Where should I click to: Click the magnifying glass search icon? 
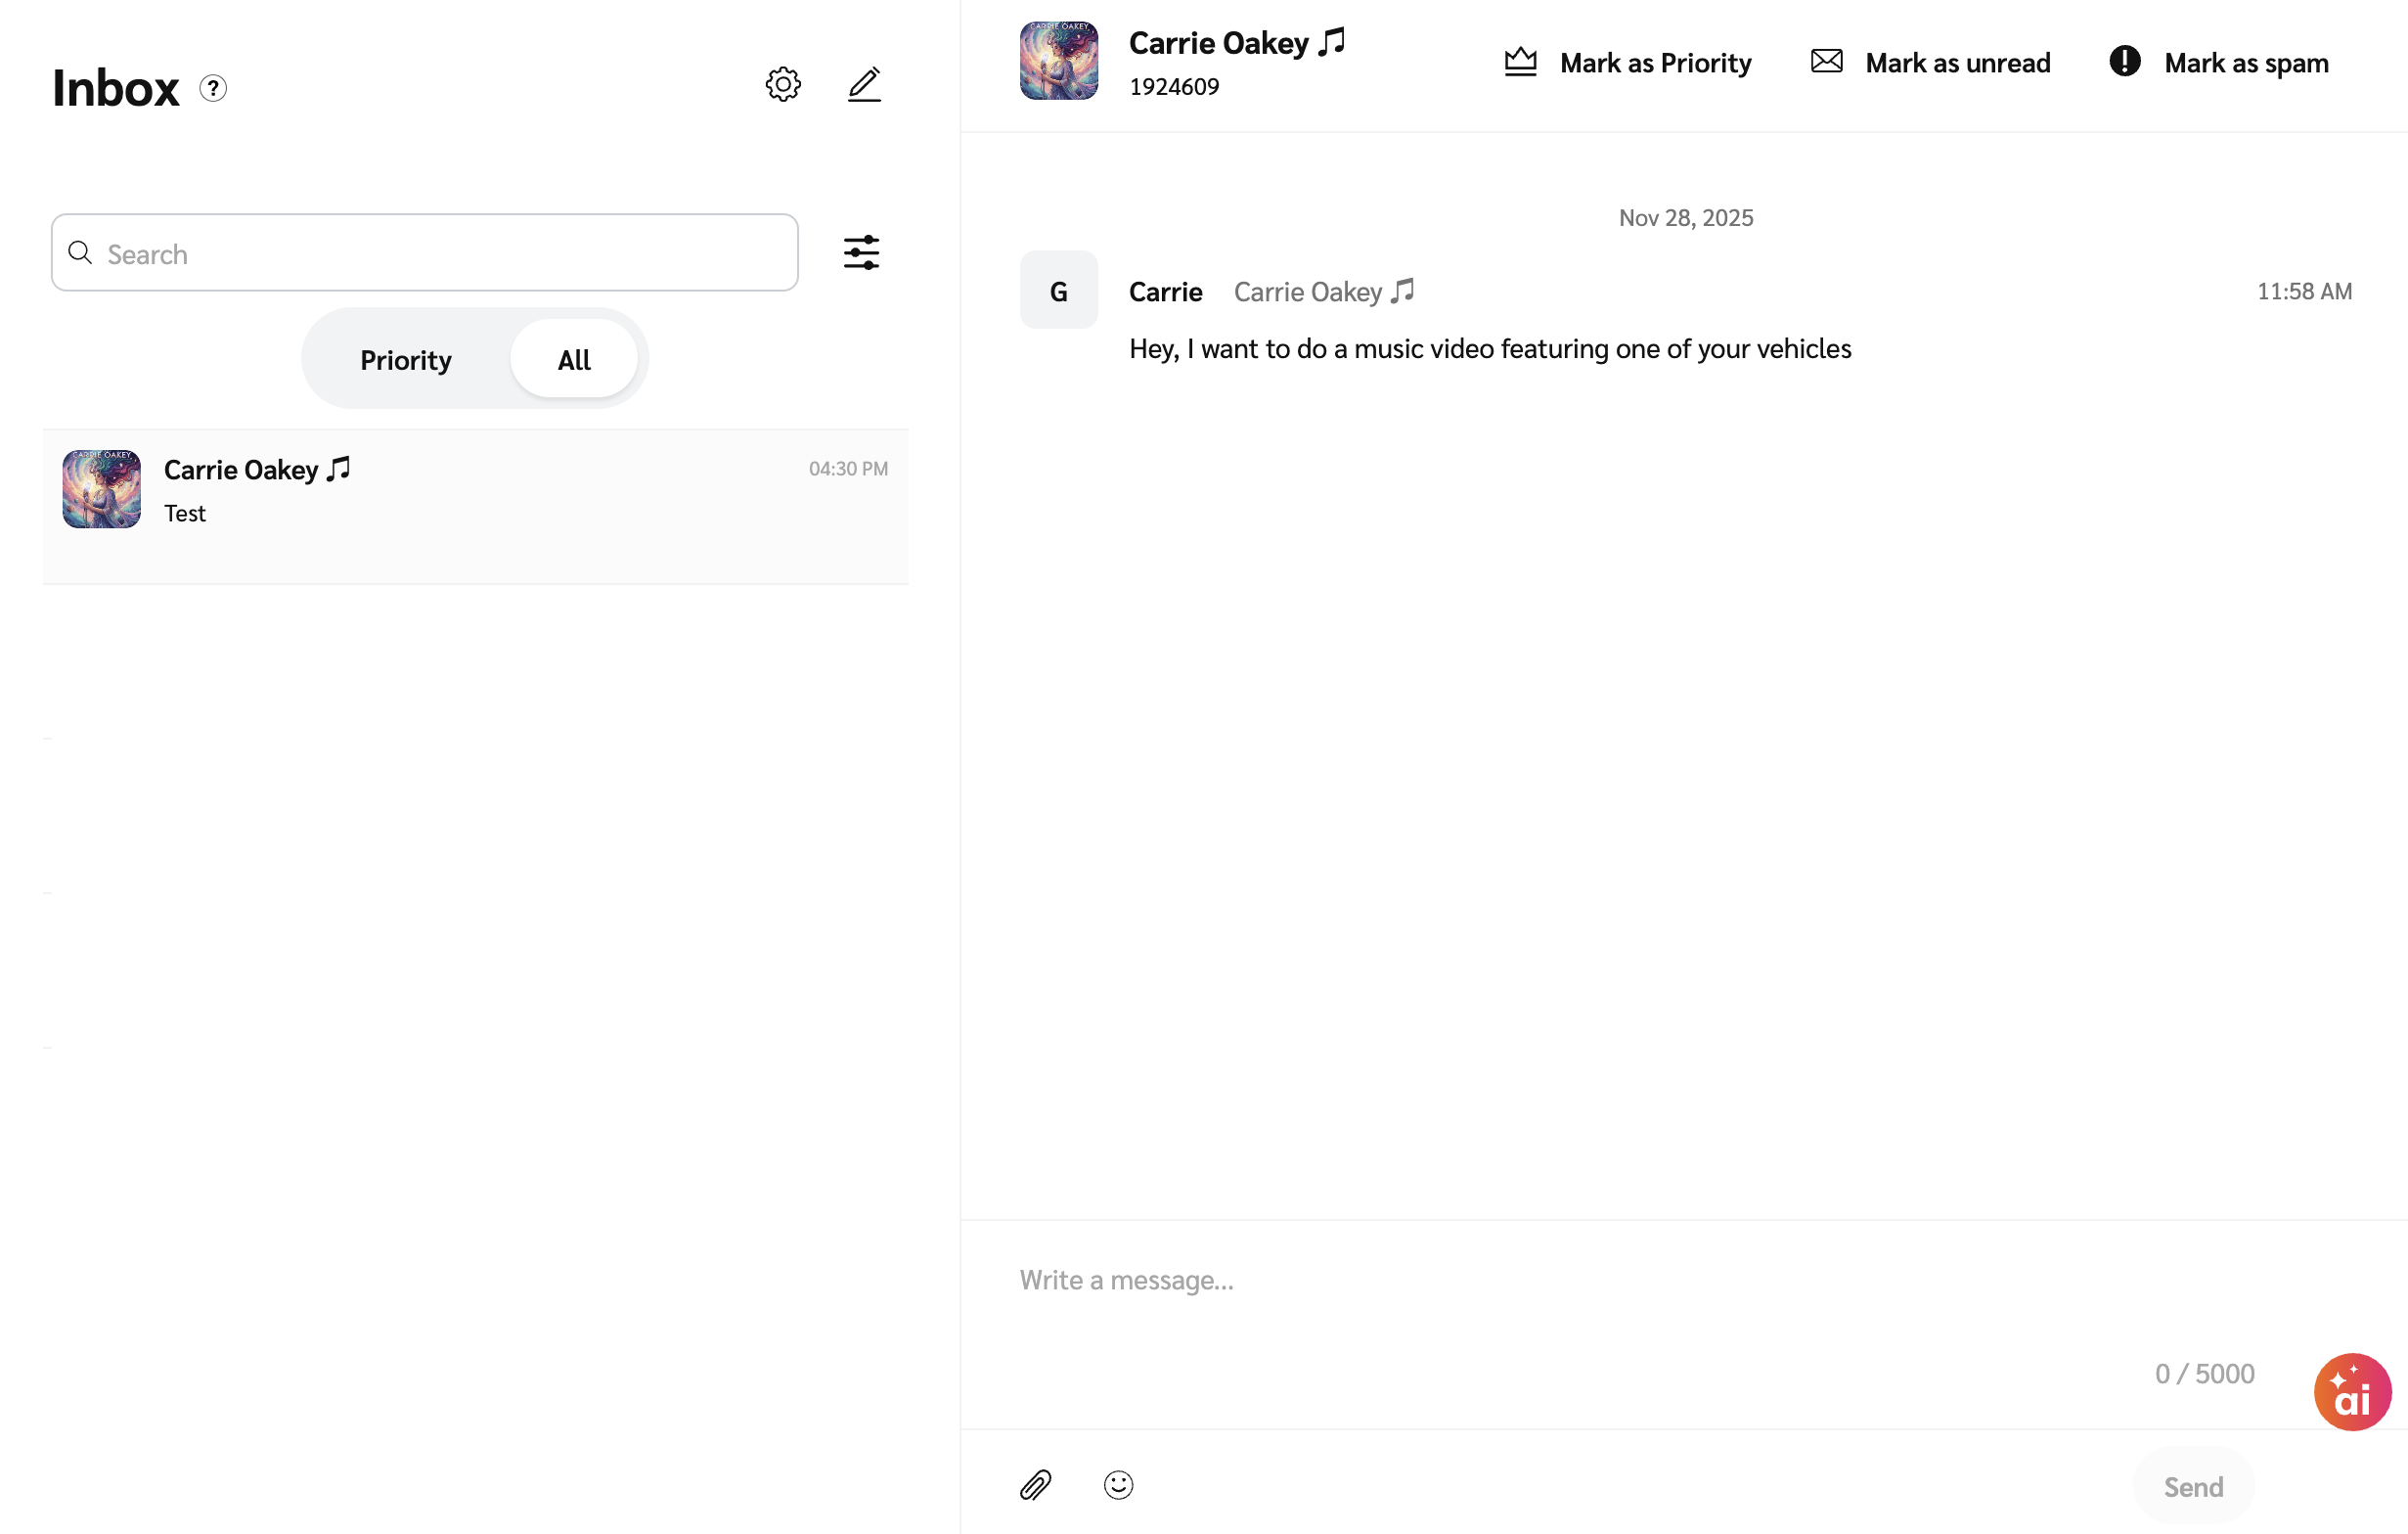pos(80,253)
